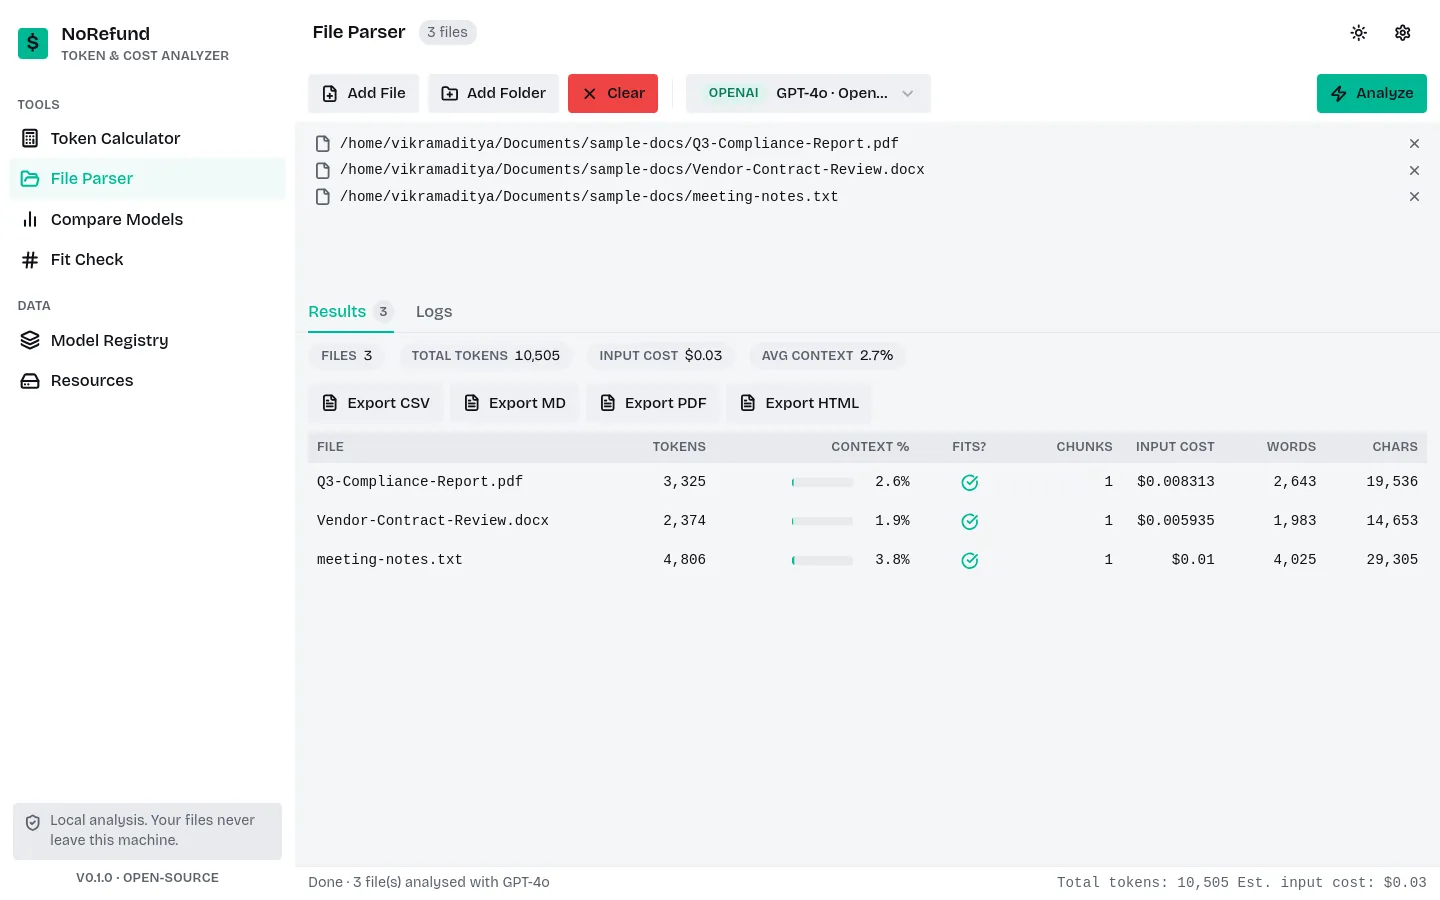Sort by the CHARS column header
Viewport: 1440px width, 900px height.
[1395, 447]
